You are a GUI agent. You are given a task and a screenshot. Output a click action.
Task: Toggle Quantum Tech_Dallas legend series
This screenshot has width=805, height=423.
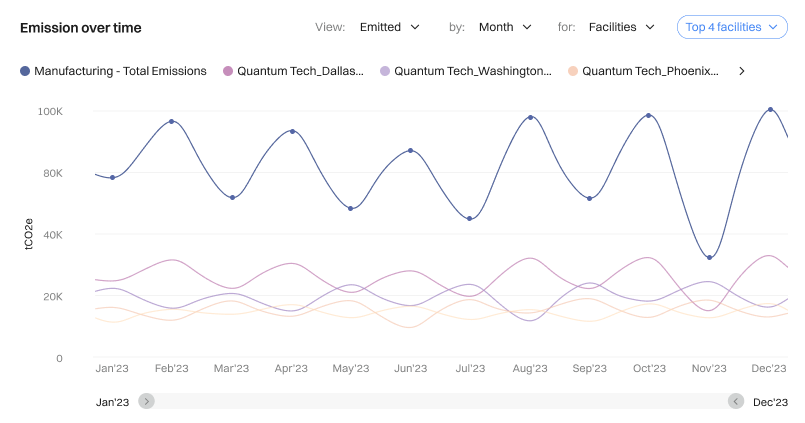[300, 71]
